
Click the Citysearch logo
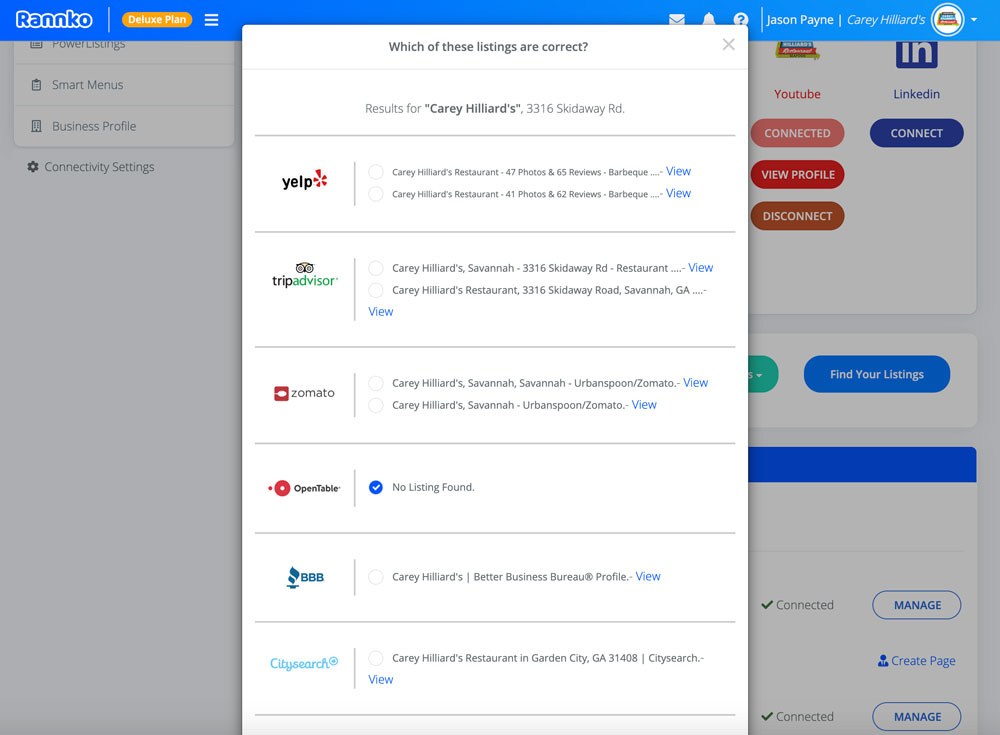[x=304, y=664]
